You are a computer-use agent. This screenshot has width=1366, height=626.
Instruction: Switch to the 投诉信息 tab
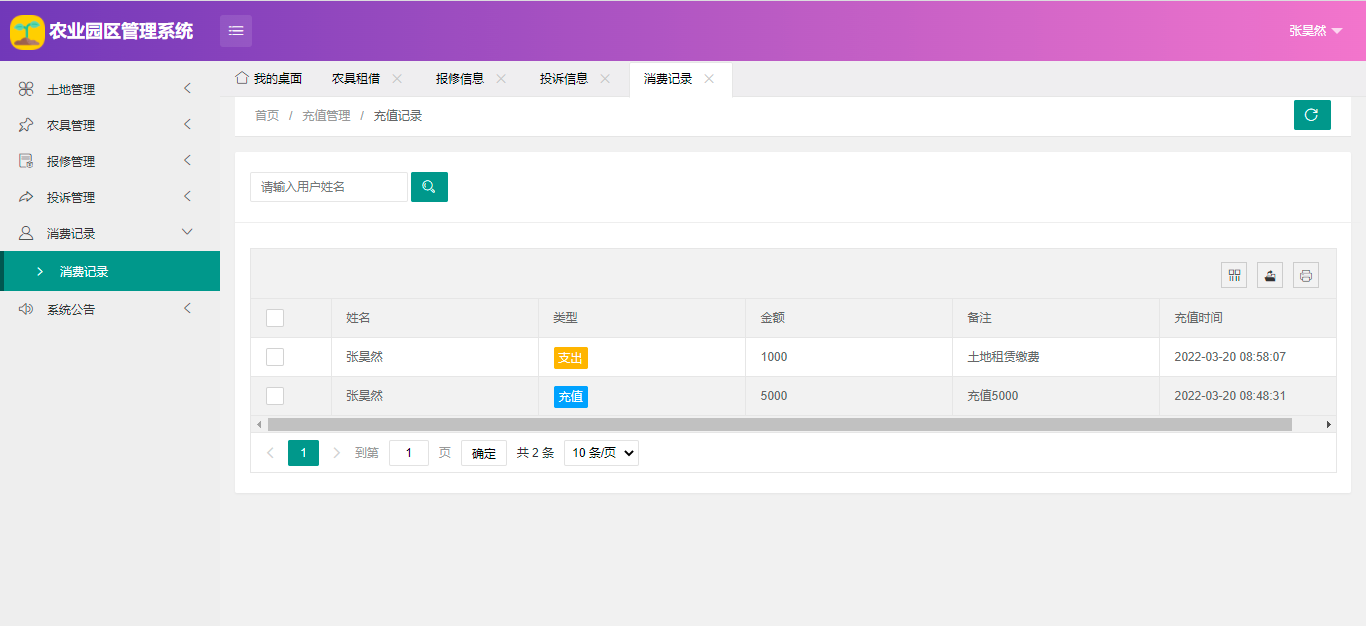[564, 79]
